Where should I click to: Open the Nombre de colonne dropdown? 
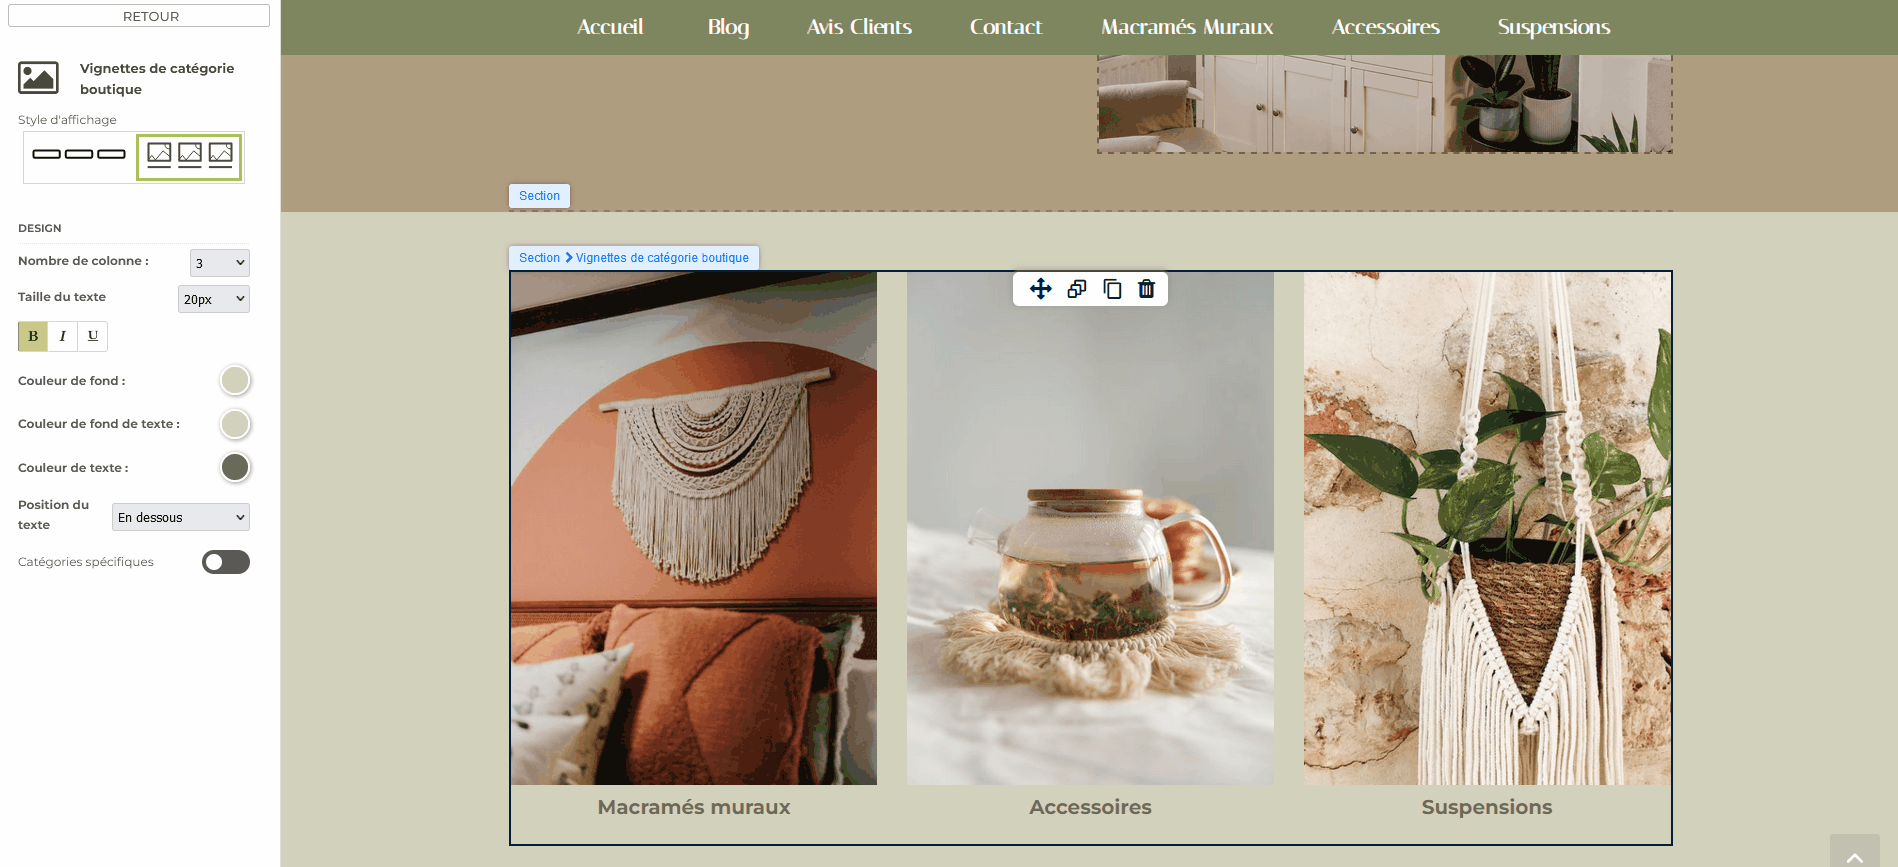[x=220, y=263]
